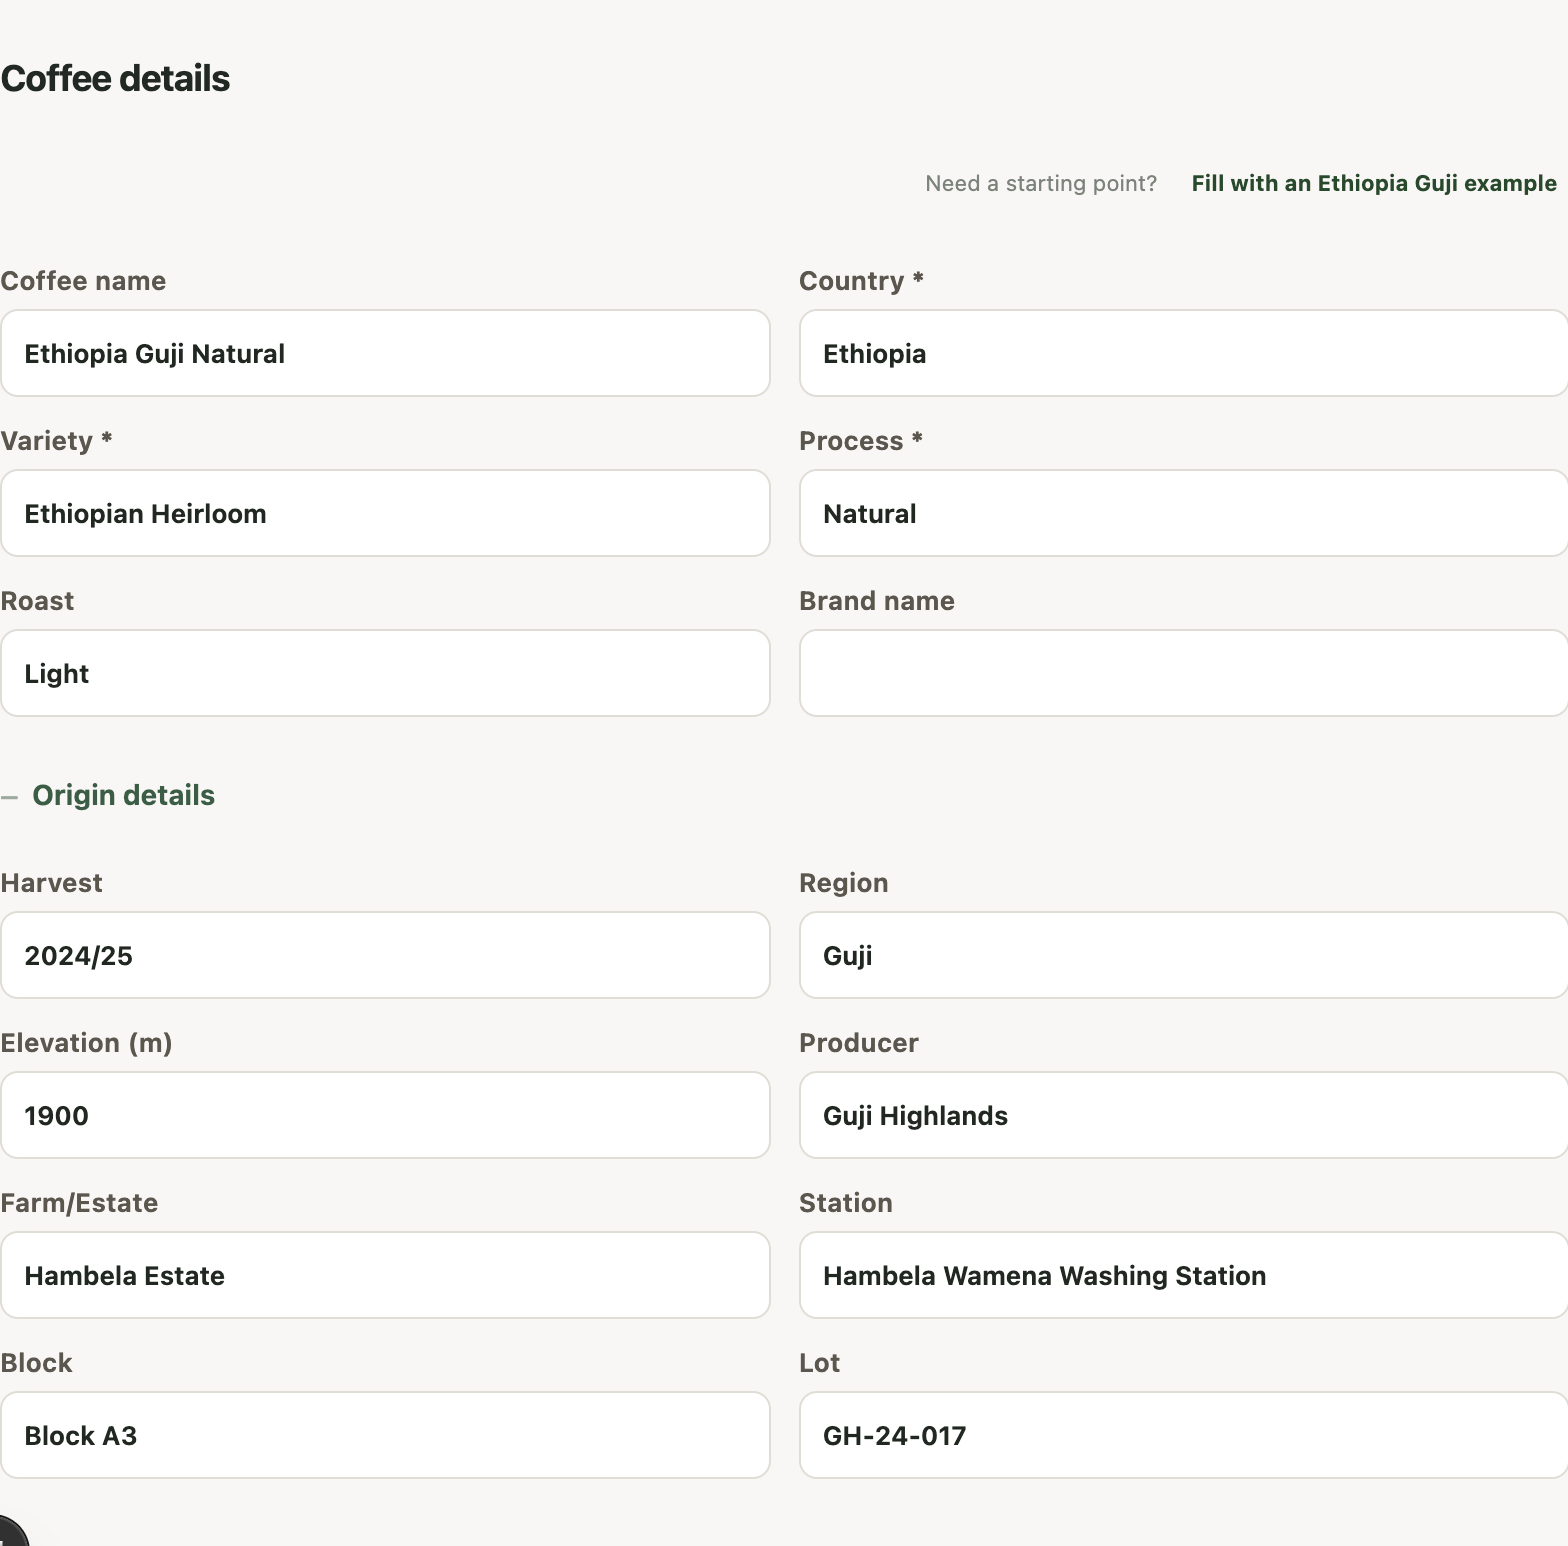The width and height of the screenshot is (1568, 1546).
Task: Click the 'Need a starting point?' text
Action: [1041, 183]
